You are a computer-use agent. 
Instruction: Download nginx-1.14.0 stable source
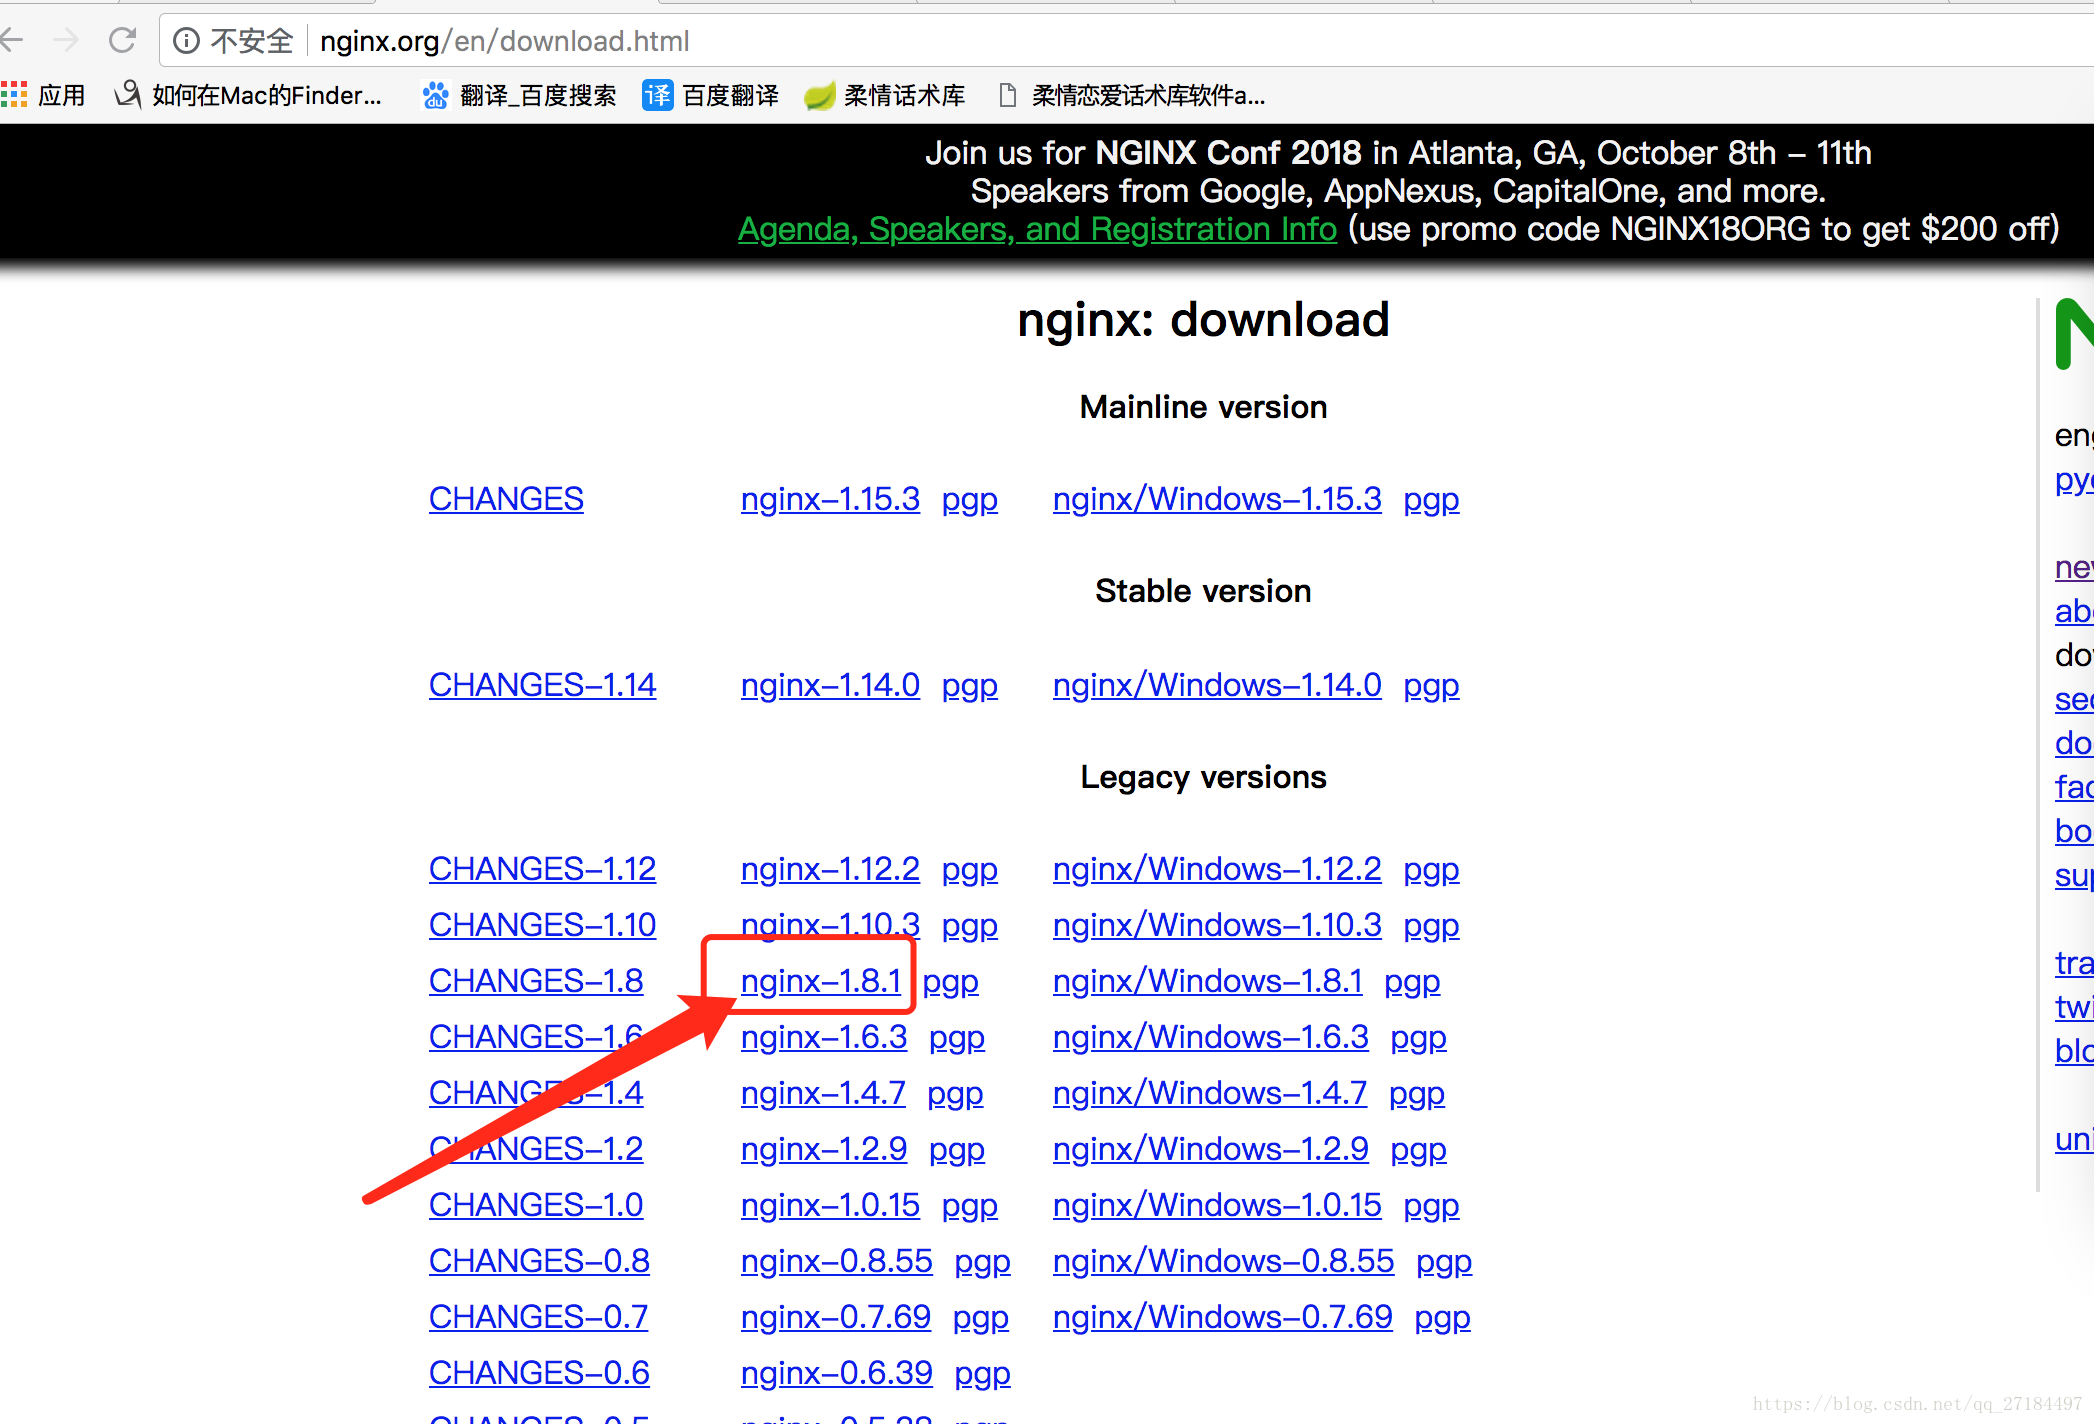[830, 685]
